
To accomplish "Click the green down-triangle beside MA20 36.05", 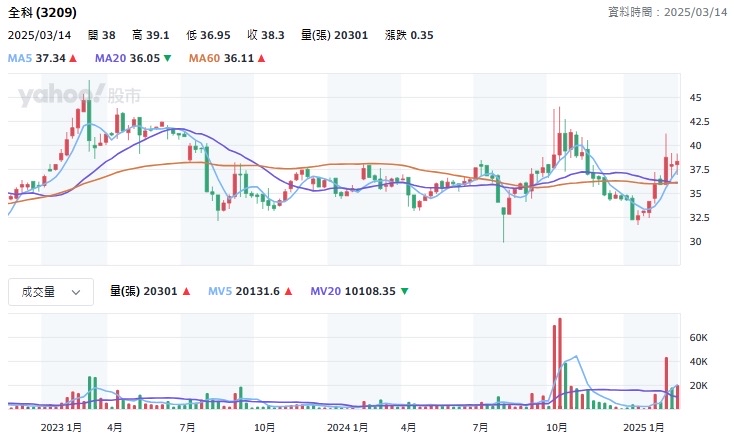I will click(x=167, y=59).
